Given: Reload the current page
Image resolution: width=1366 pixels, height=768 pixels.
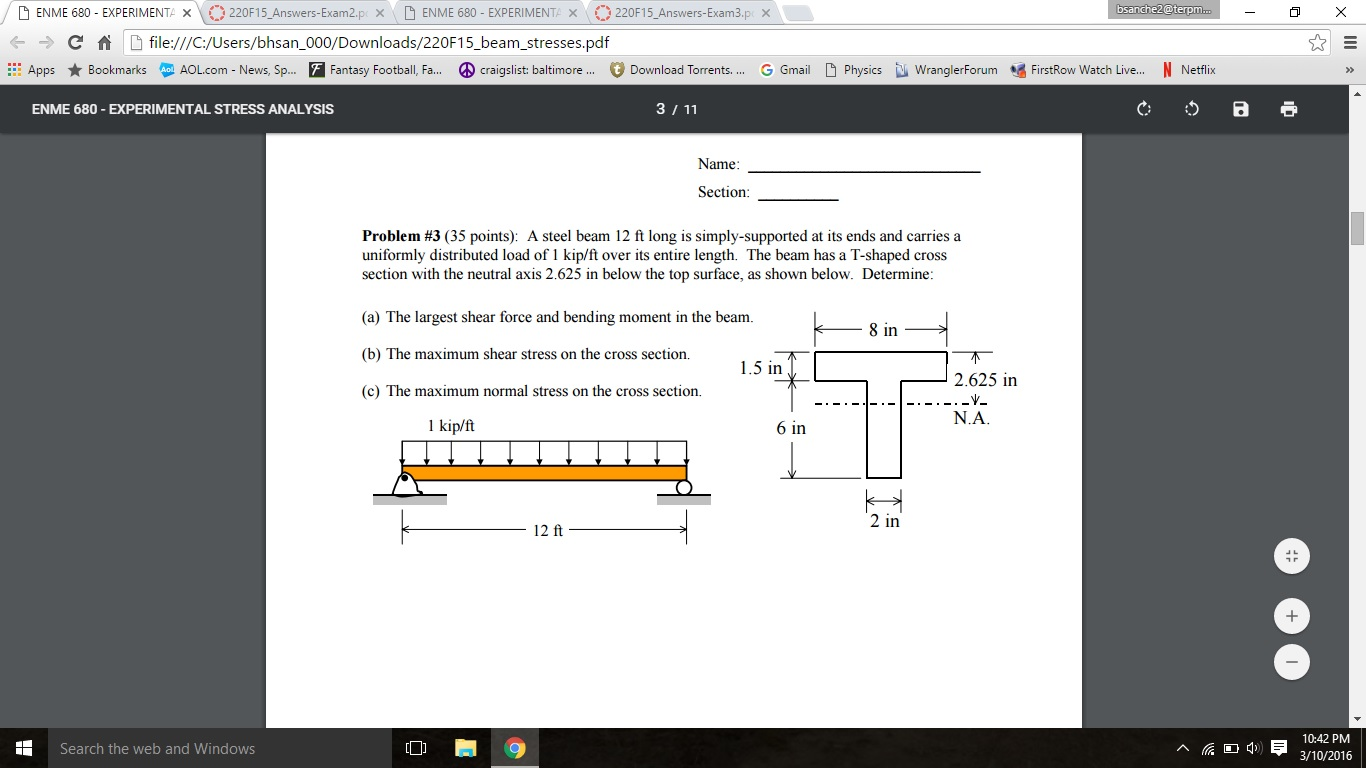Looking at the screenshot, I should click(x=75, y=42).
